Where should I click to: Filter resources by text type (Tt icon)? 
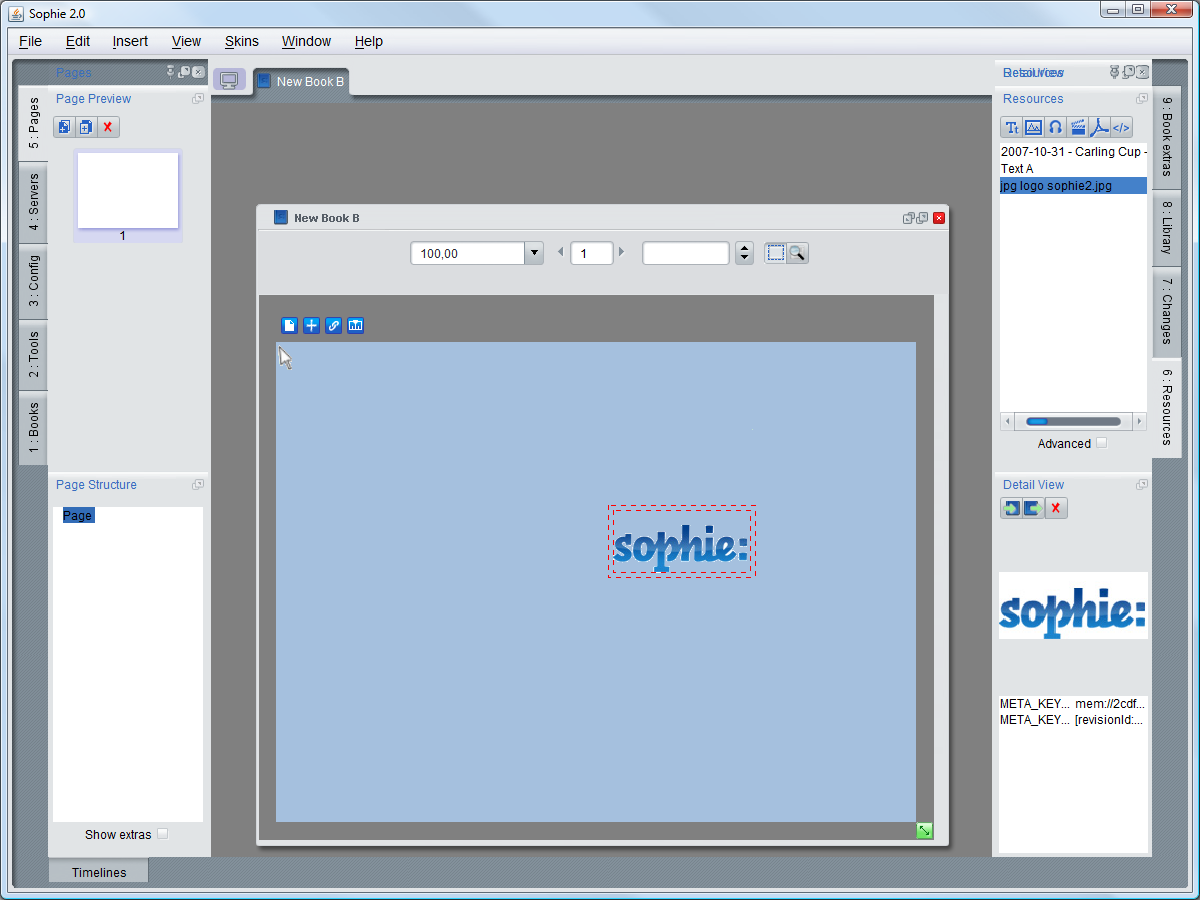[1012, 127]
